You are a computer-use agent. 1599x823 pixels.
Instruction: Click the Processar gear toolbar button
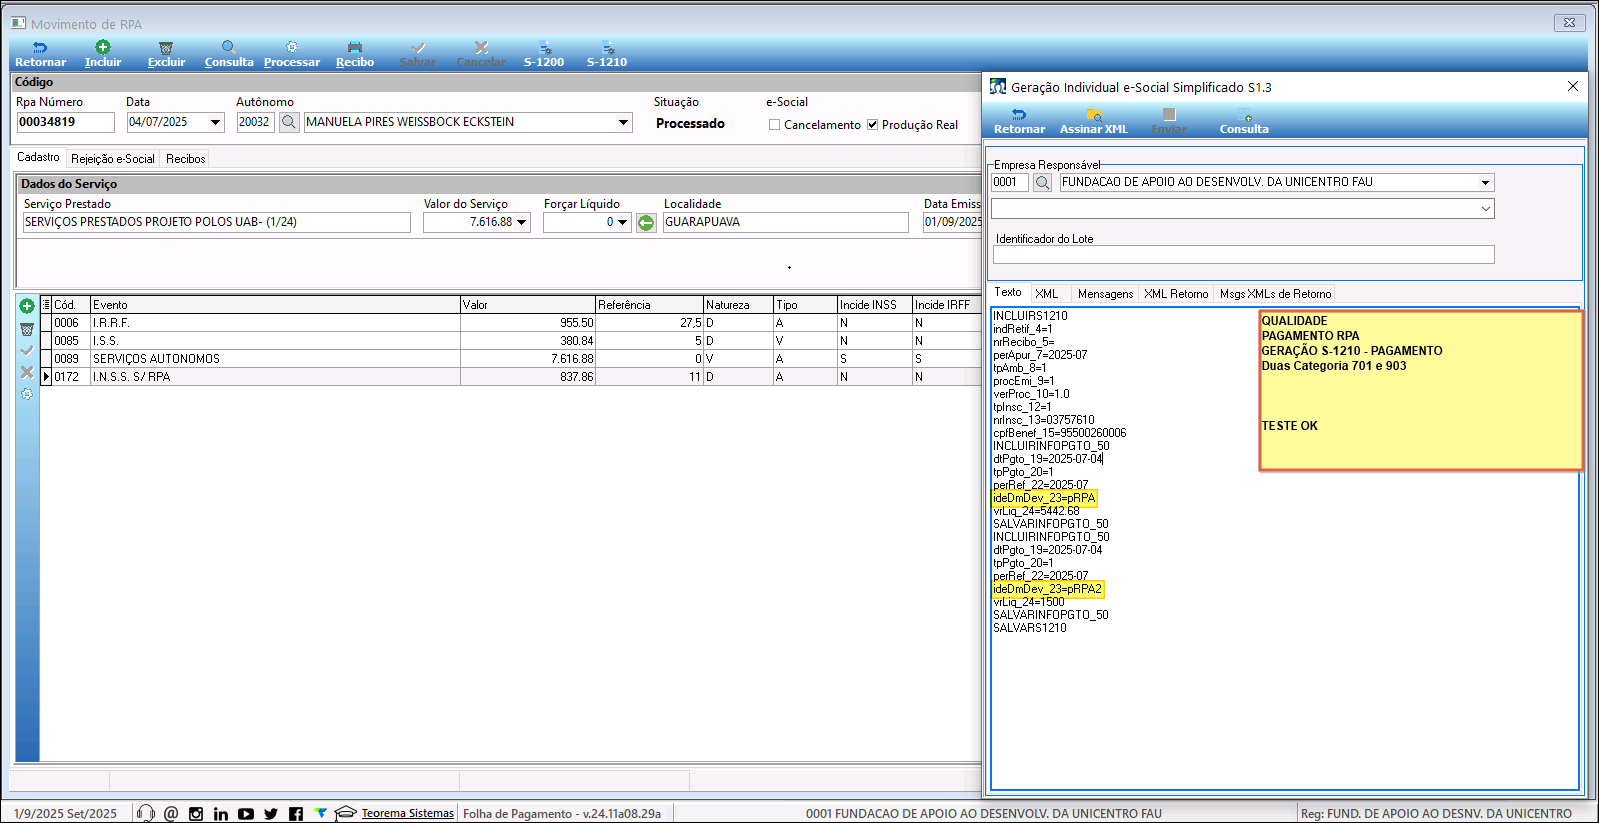(292, 54)
